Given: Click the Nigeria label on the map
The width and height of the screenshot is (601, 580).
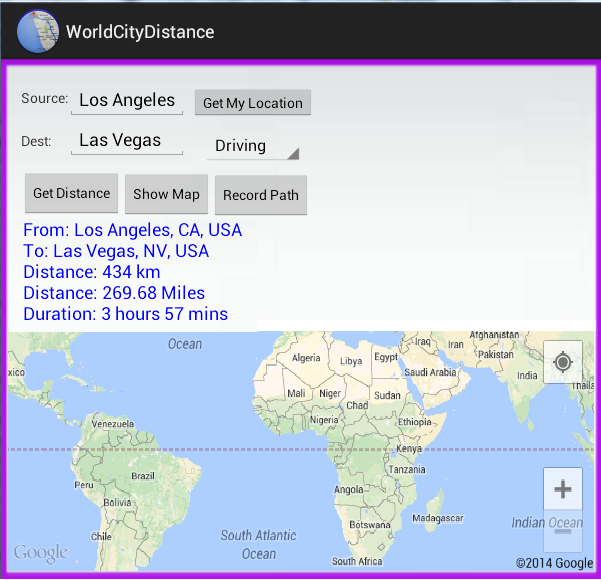Looking at the screenshot, I should pyautogui.click(x=324, y=420).
